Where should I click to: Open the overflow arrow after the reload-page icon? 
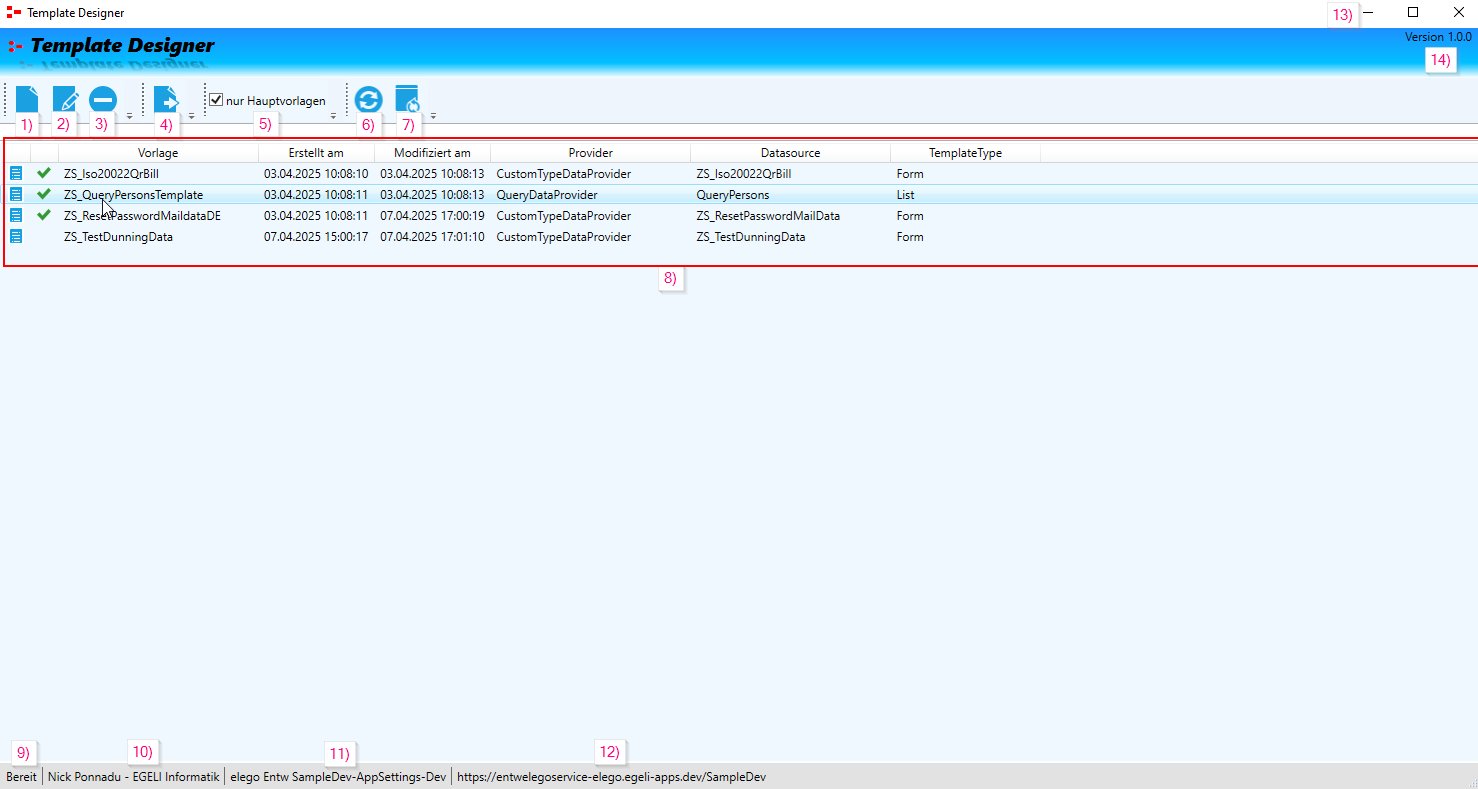click(x=433, y=117)
